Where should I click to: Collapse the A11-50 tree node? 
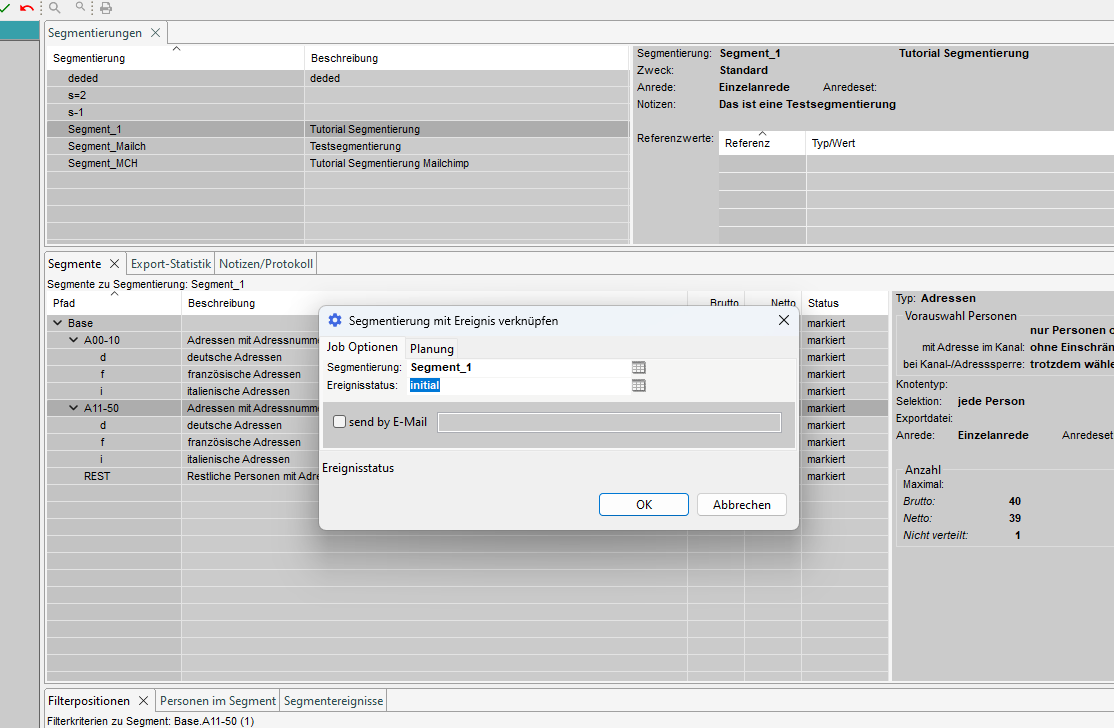(x=73, y=408)
